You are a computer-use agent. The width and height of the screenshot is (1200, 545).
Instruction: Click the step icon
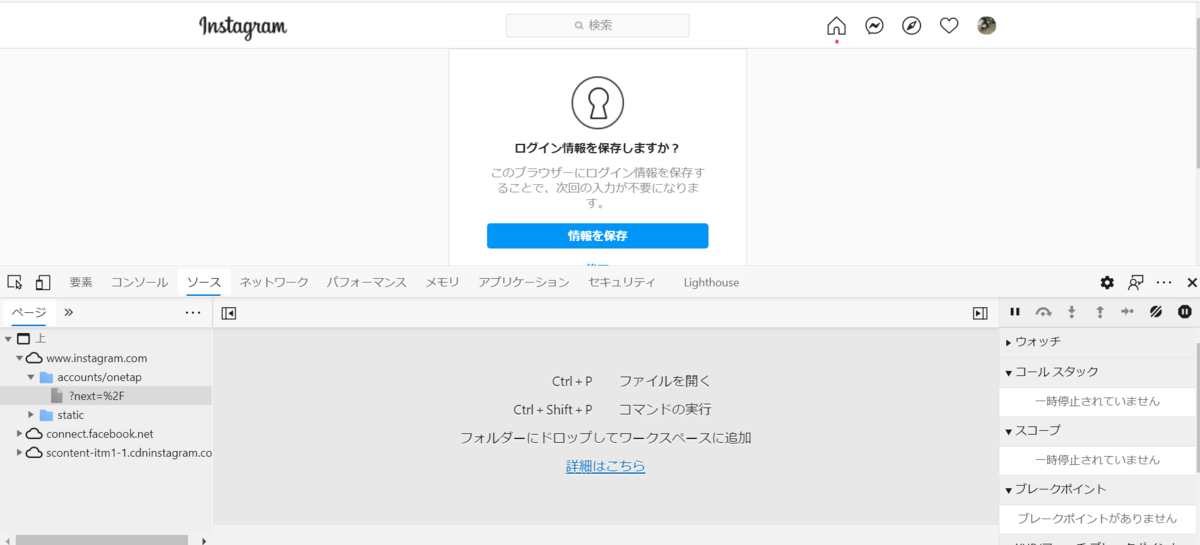click(x=1128, y=312)
